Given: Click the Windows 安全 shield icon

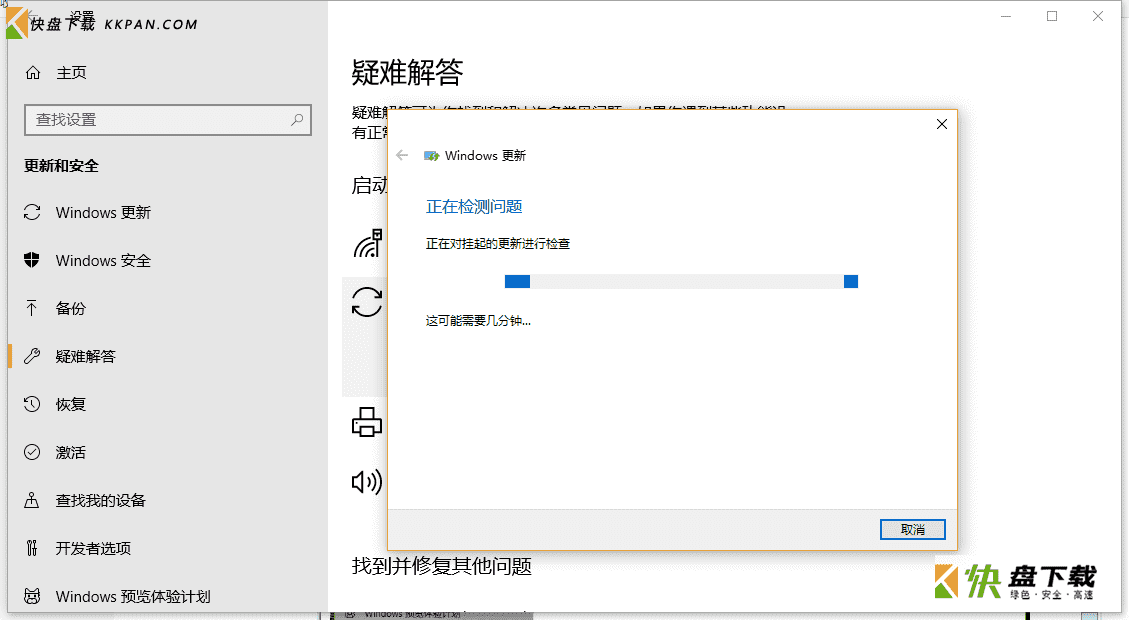Looking at the screenshot, I should coord(32,260).
